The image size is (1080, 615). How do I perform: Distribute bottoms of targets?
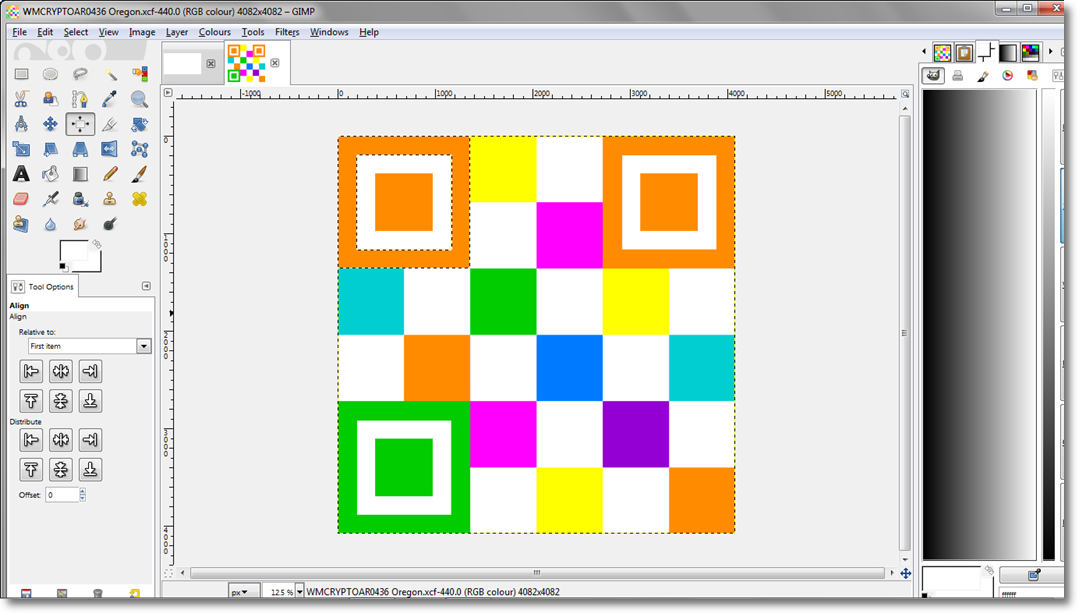coord(90,470)
